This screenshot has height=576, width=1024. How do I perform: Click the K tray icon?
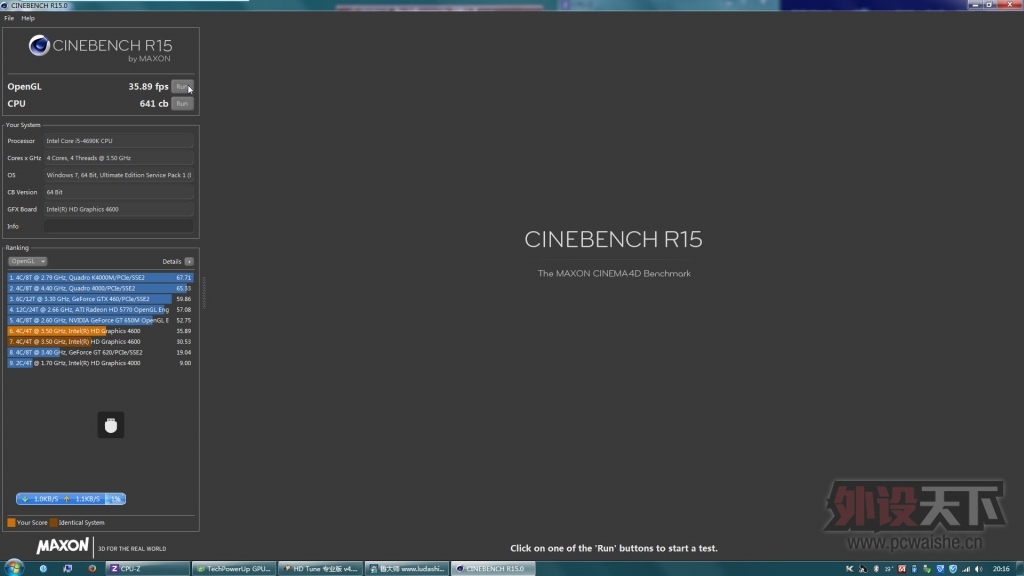850,569
